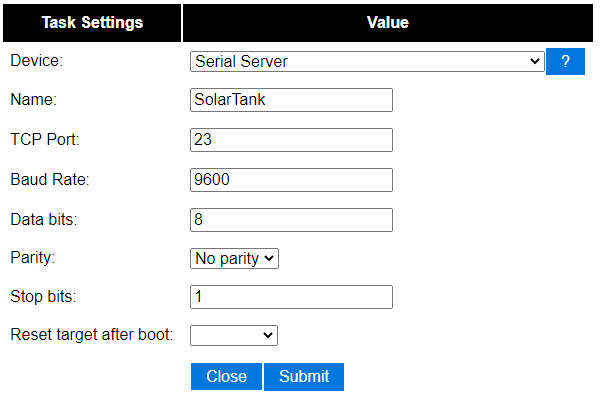Open the Device dropdown showing Serial Server

(367, 61)
